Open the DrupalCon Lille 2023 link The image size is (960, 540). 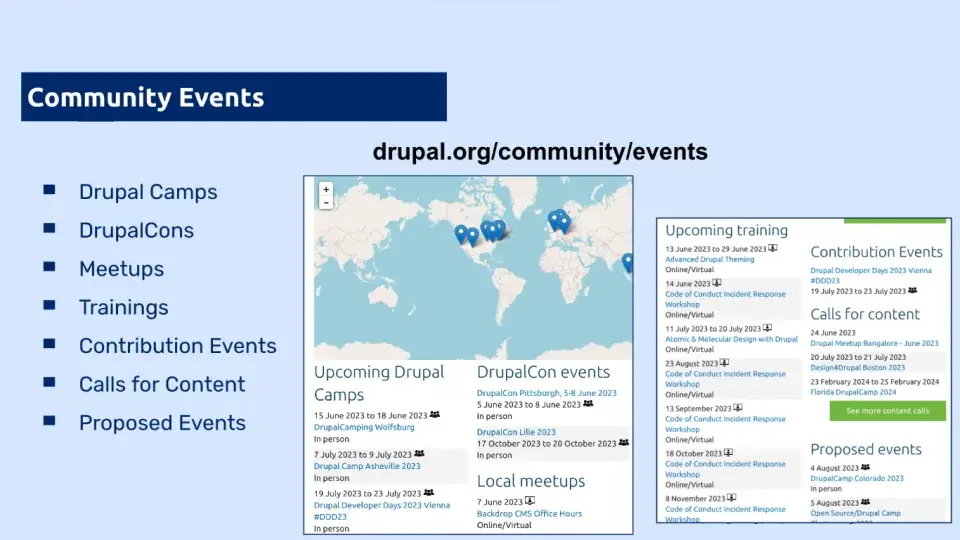[x=516, y=432]
